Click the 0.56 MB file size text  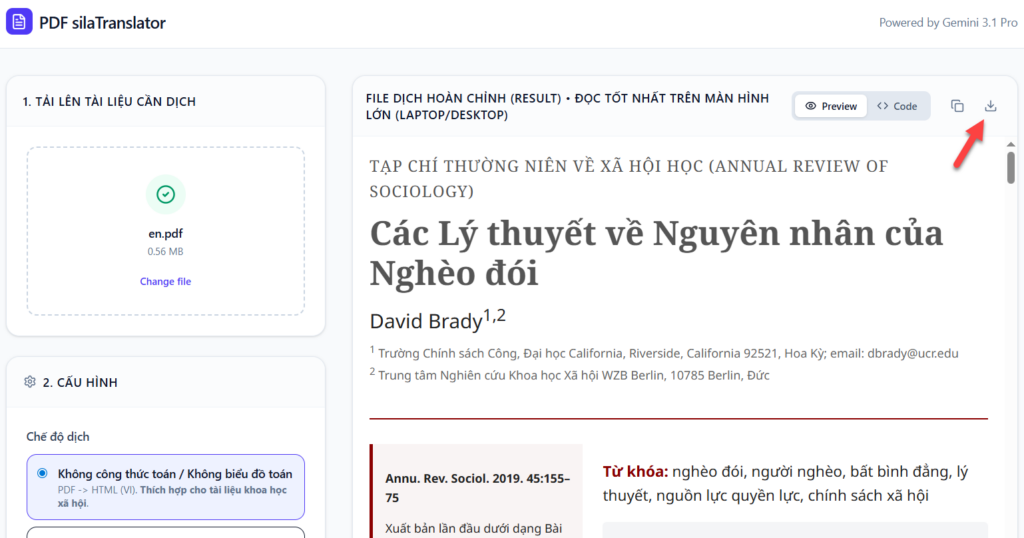click(165, 251)
